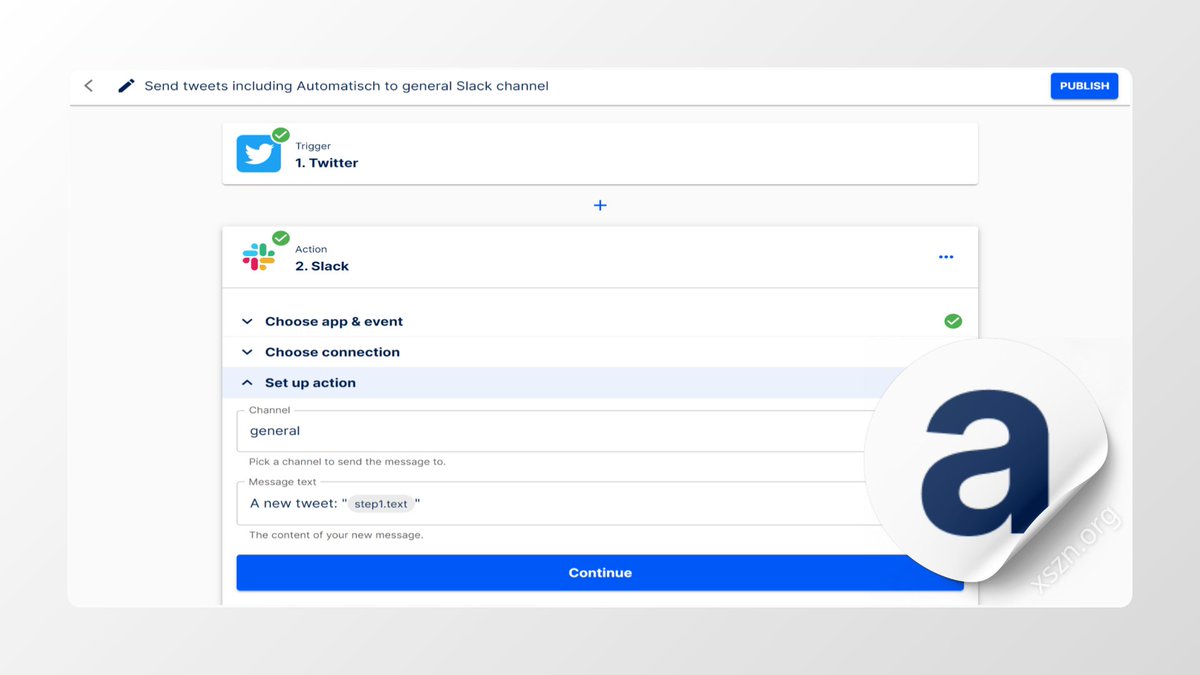Click the step1.text variable chip
The height and width of the screenshot is (675, 1200).
click(383, 503)
